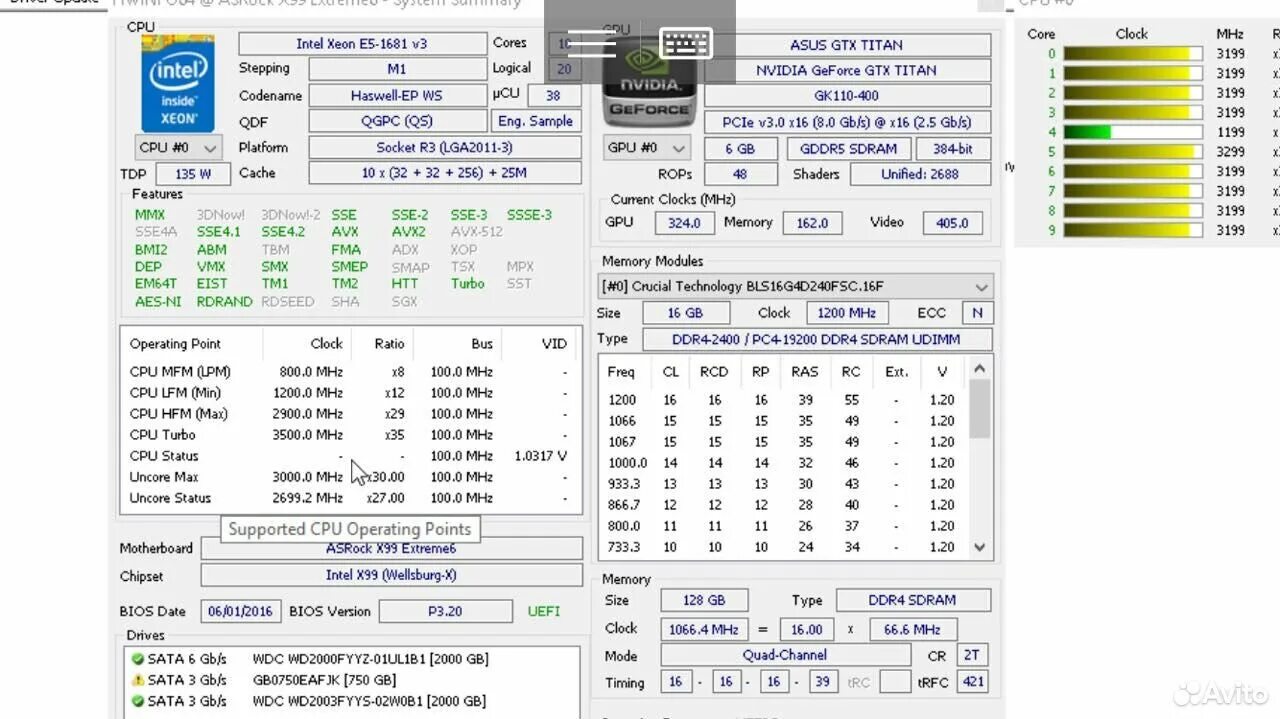Click the TDP 135 W field
The image size is (1280, 719).
[192, 173]
